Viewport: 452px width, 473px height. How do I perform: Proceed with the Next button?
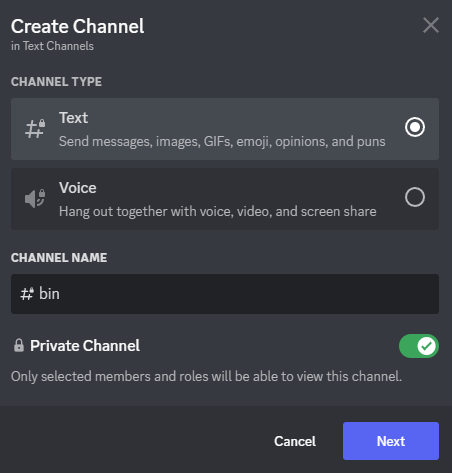(391, 441)
